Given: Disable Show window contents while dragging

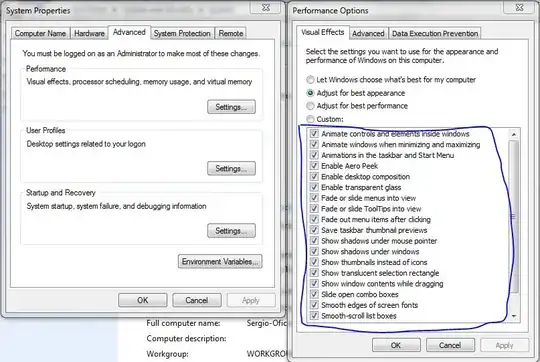Looking at the screenshot, I should point(314,283).
